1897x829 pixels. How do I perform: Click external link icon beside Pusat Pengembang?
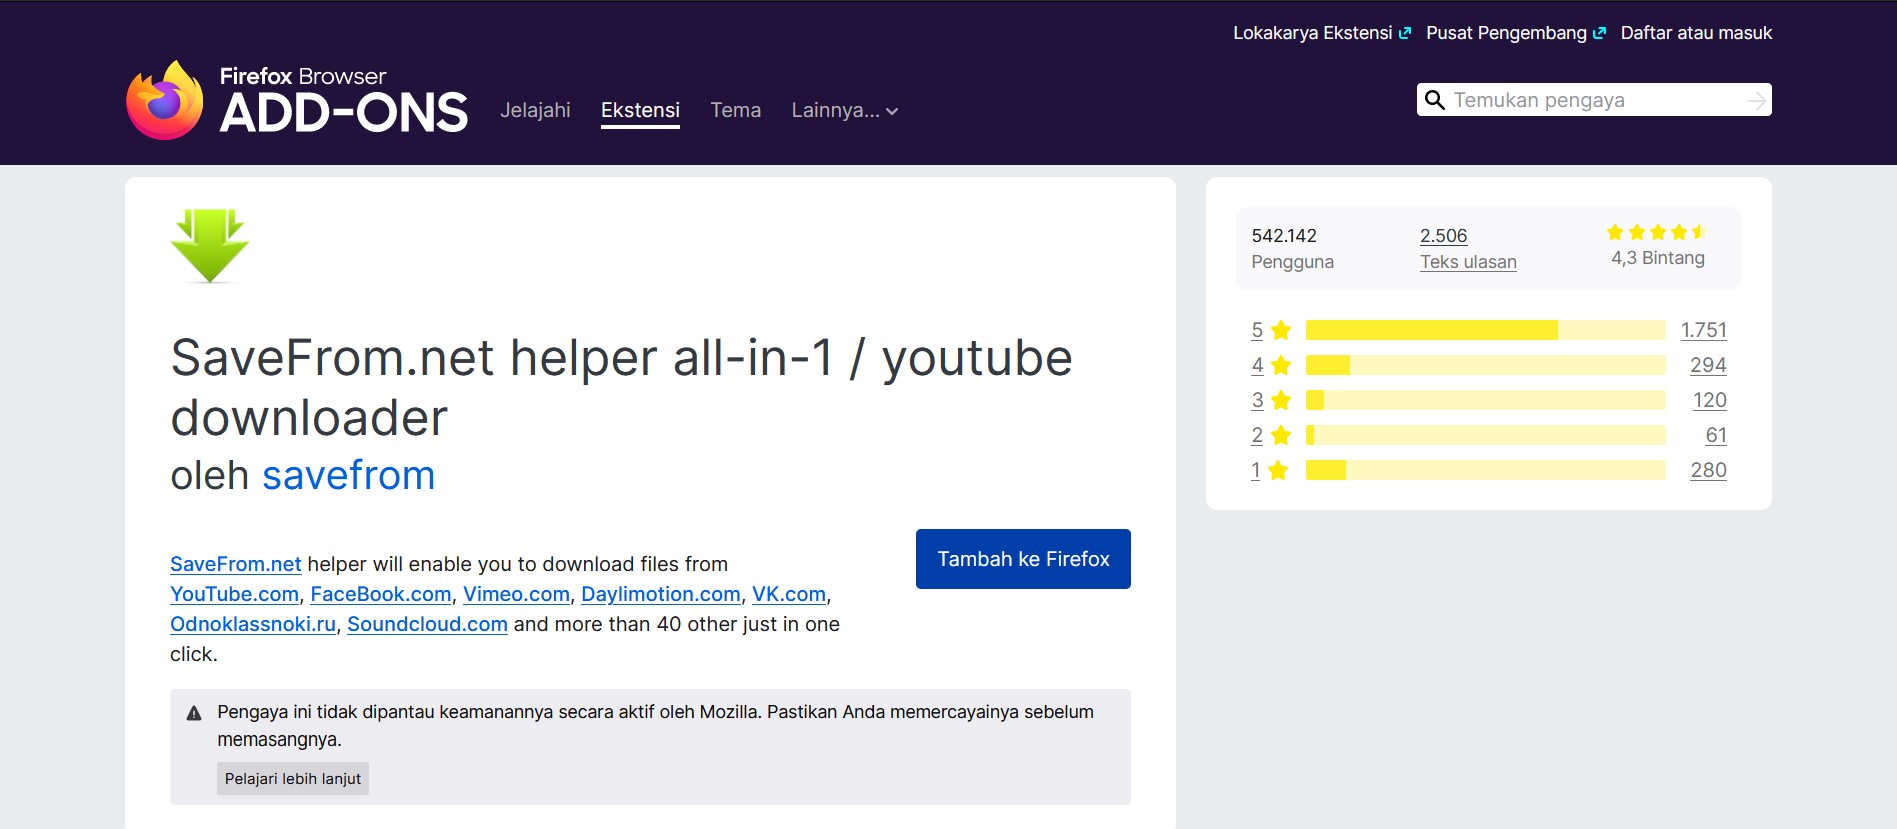coord(1599,33)
